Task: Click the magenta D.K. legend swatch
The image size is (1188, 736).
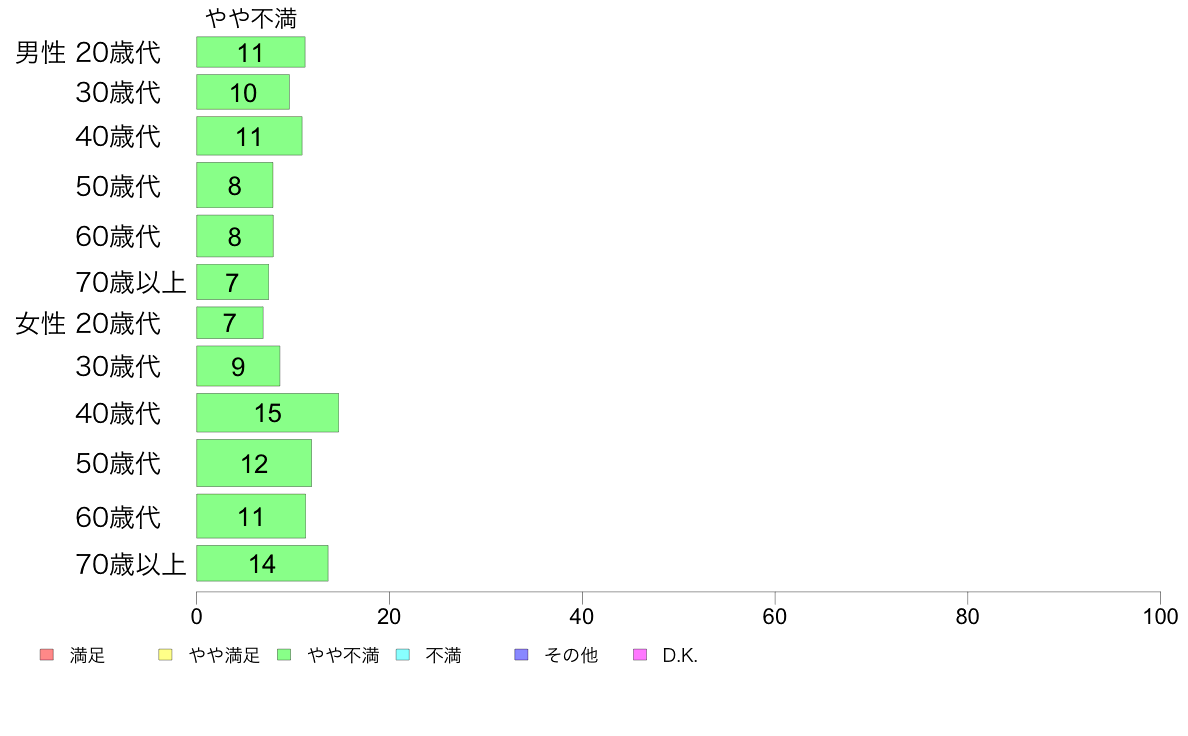Action: pyautogui.click(x=640, y=655)
